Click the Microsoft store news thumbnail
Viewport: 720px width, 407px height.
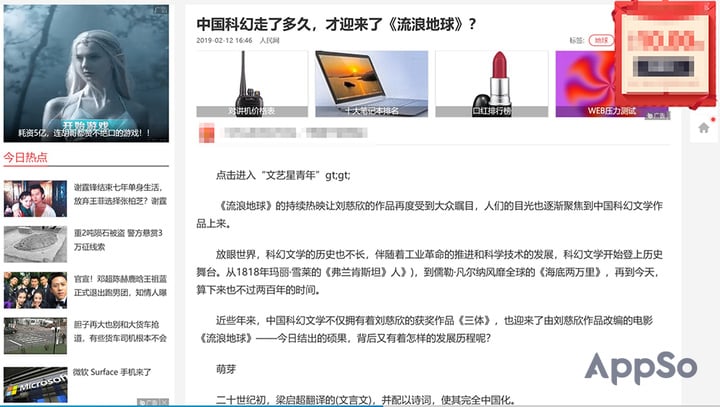(35, 385)
